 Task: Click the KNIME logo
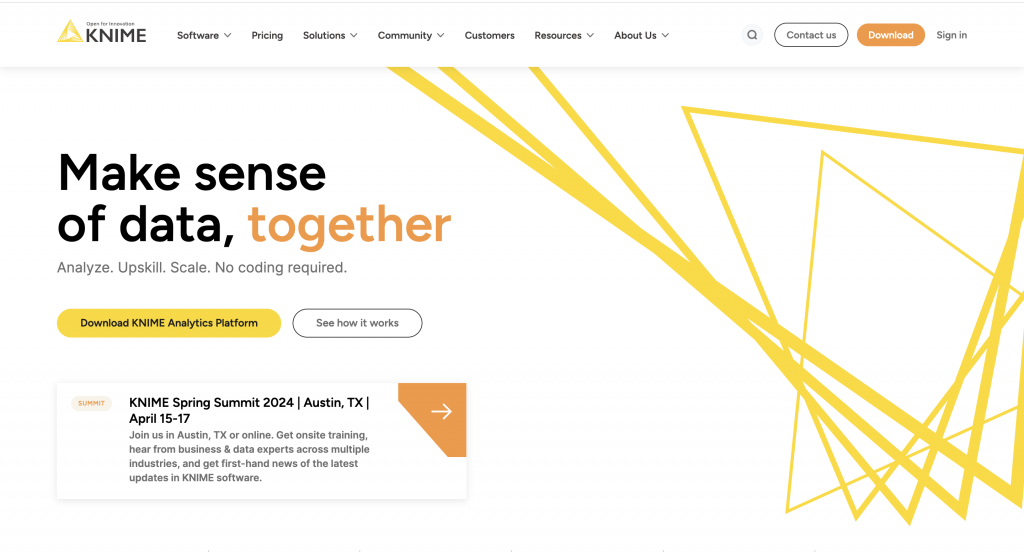pos(102,33)
